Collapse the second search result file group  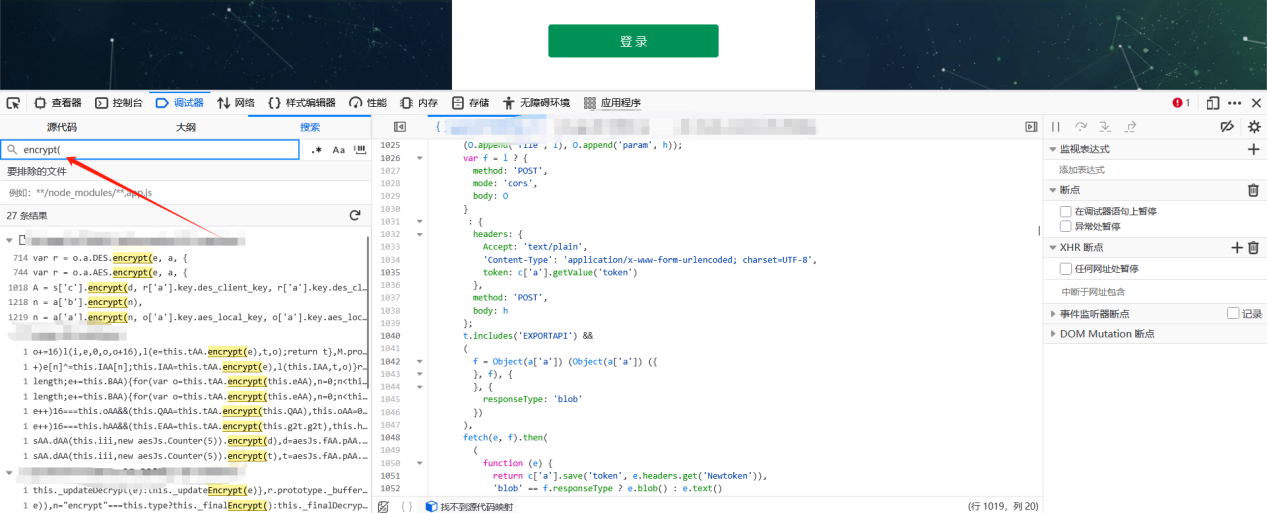(x=9, y=473)
